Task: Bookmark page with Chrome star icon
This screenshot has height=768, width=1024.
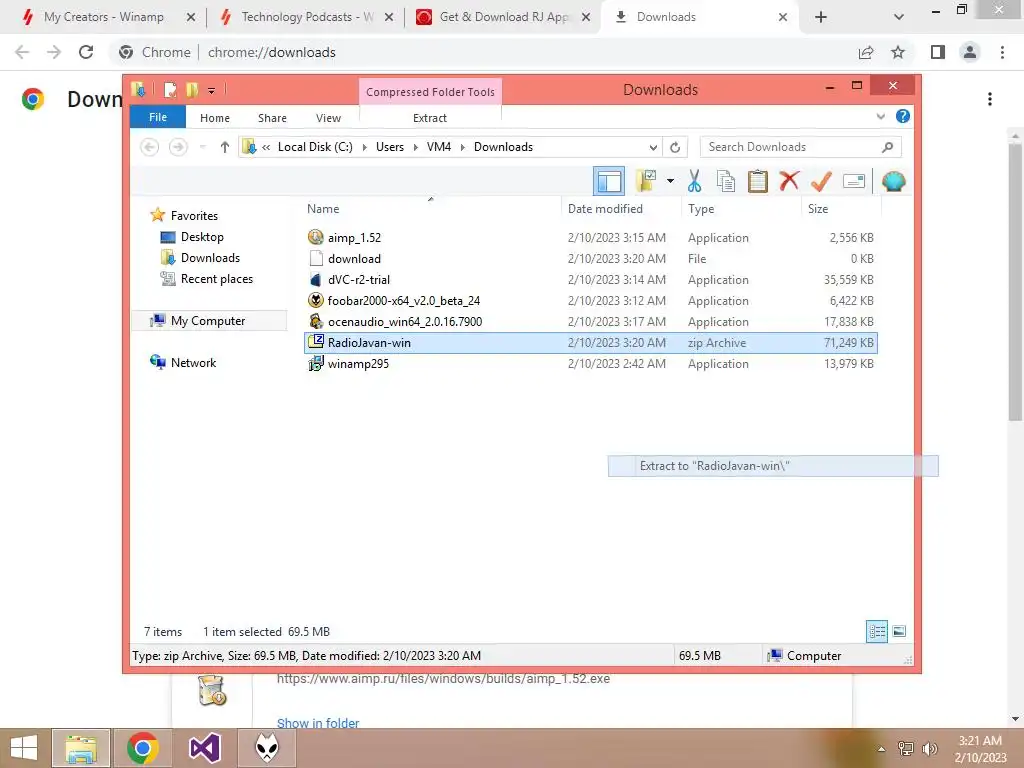Action: click(x=898, y=52)
